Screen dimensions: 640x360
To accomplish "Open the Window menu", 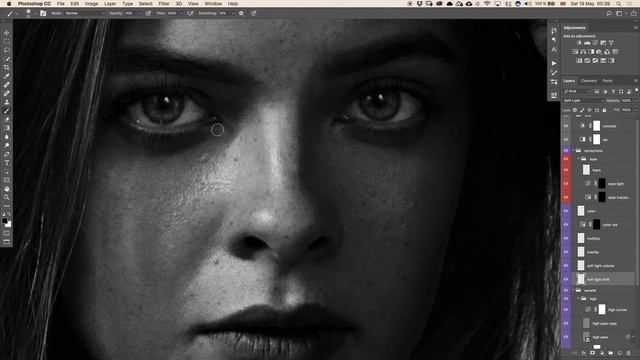I will (x=213, y=4).
